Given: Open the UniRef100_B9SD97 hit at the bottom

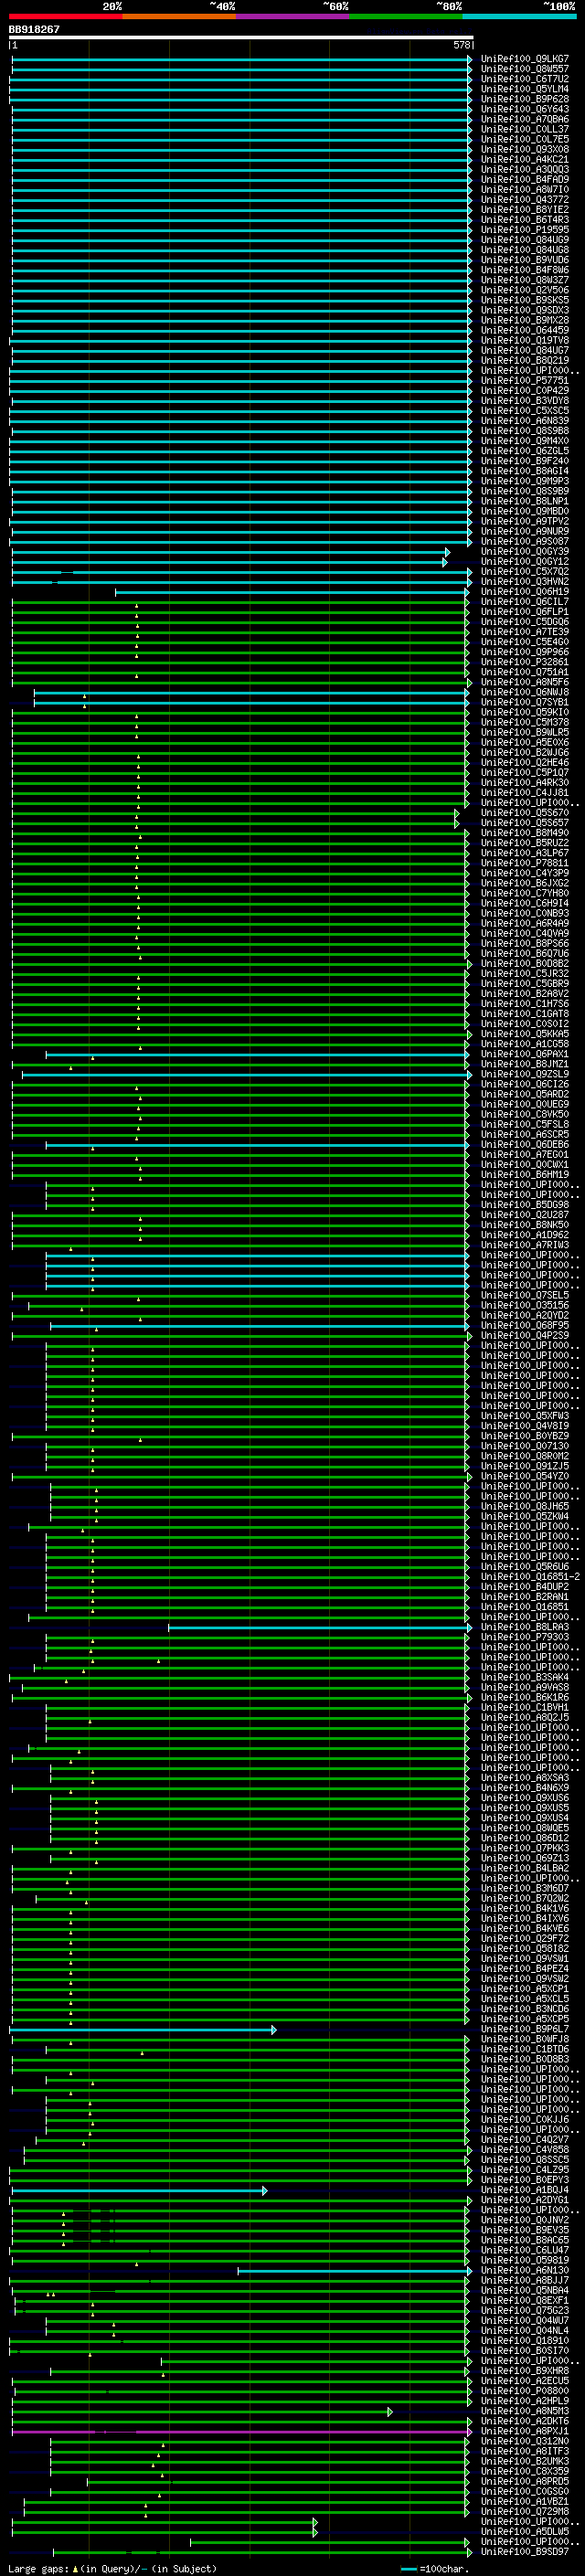Looking at the screenshot, I should pyautogui.click(x=524, y=2552).
